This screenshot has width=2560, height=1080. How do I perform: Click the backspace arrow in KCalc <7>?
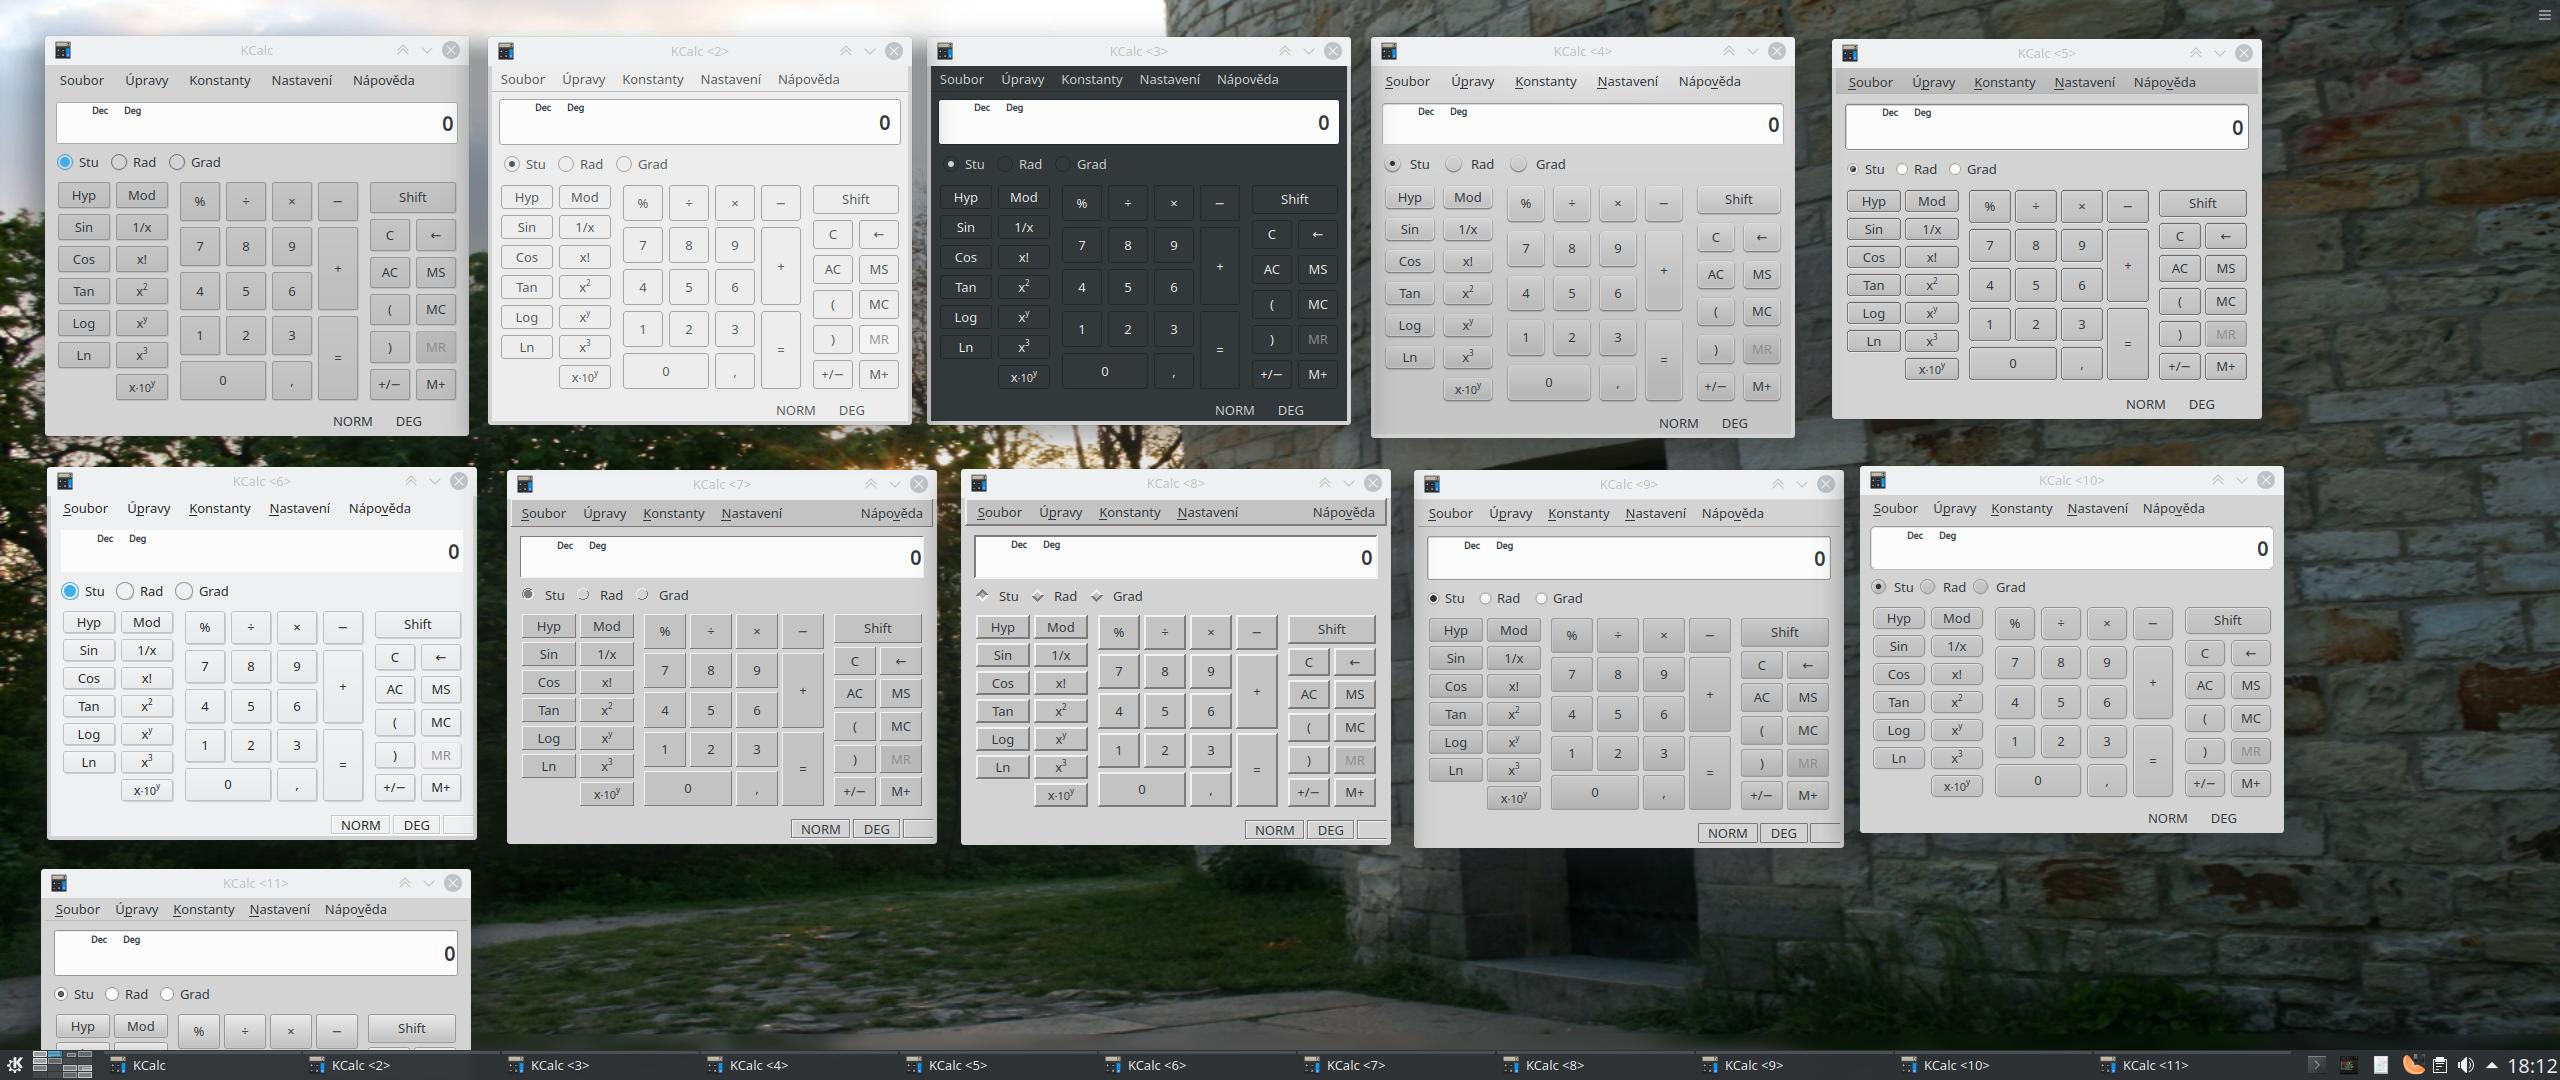click(901, 661)
